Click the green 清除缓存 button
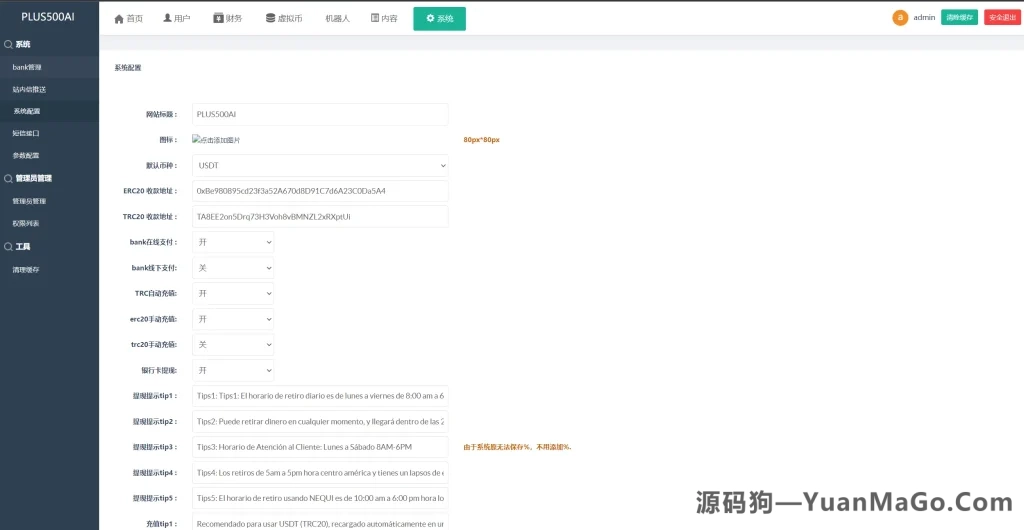1024x530 pixels. (x=959, y=18)
